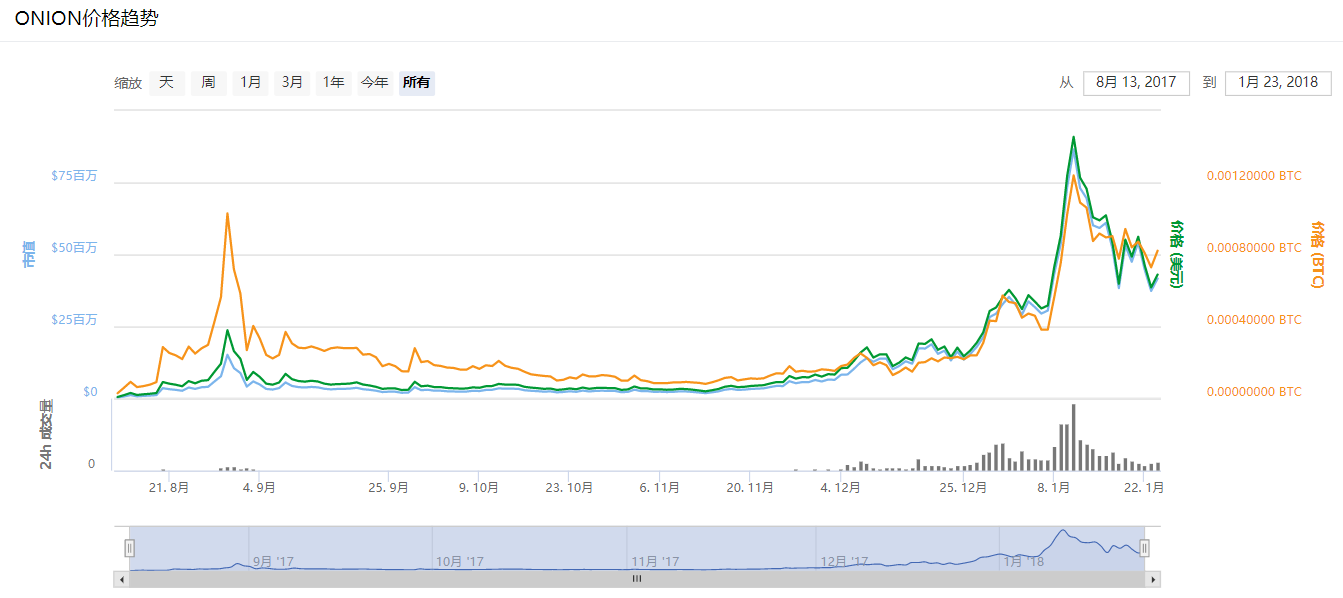
Task: Click the left scroll arrow below the navigator
Action: click(x=123, y=578)
